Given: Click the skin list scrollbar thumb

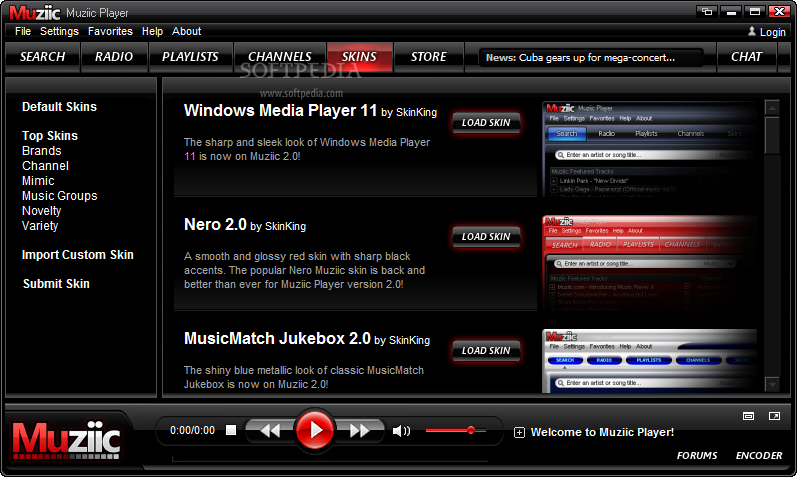Looking at the screenshot, I should (x=772, y=135).
